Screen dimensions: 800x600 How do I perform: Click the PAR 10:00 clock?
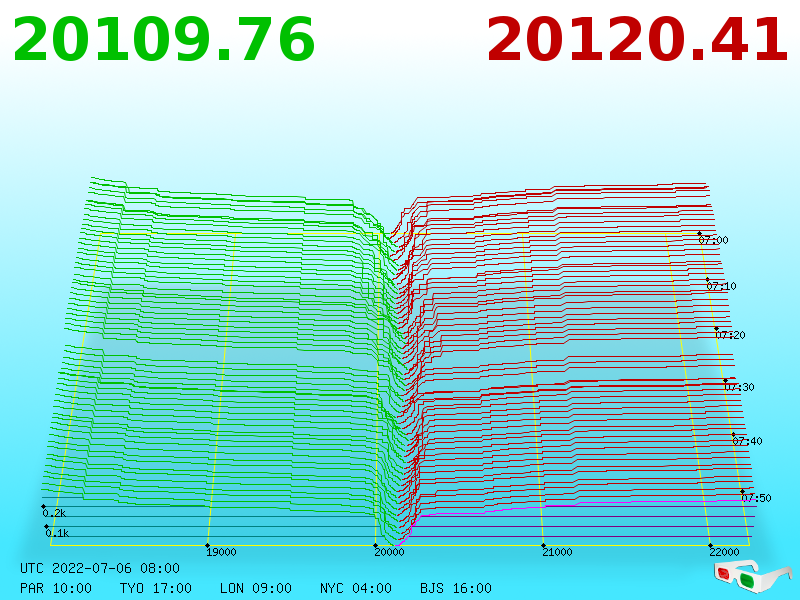coord(56,588)
